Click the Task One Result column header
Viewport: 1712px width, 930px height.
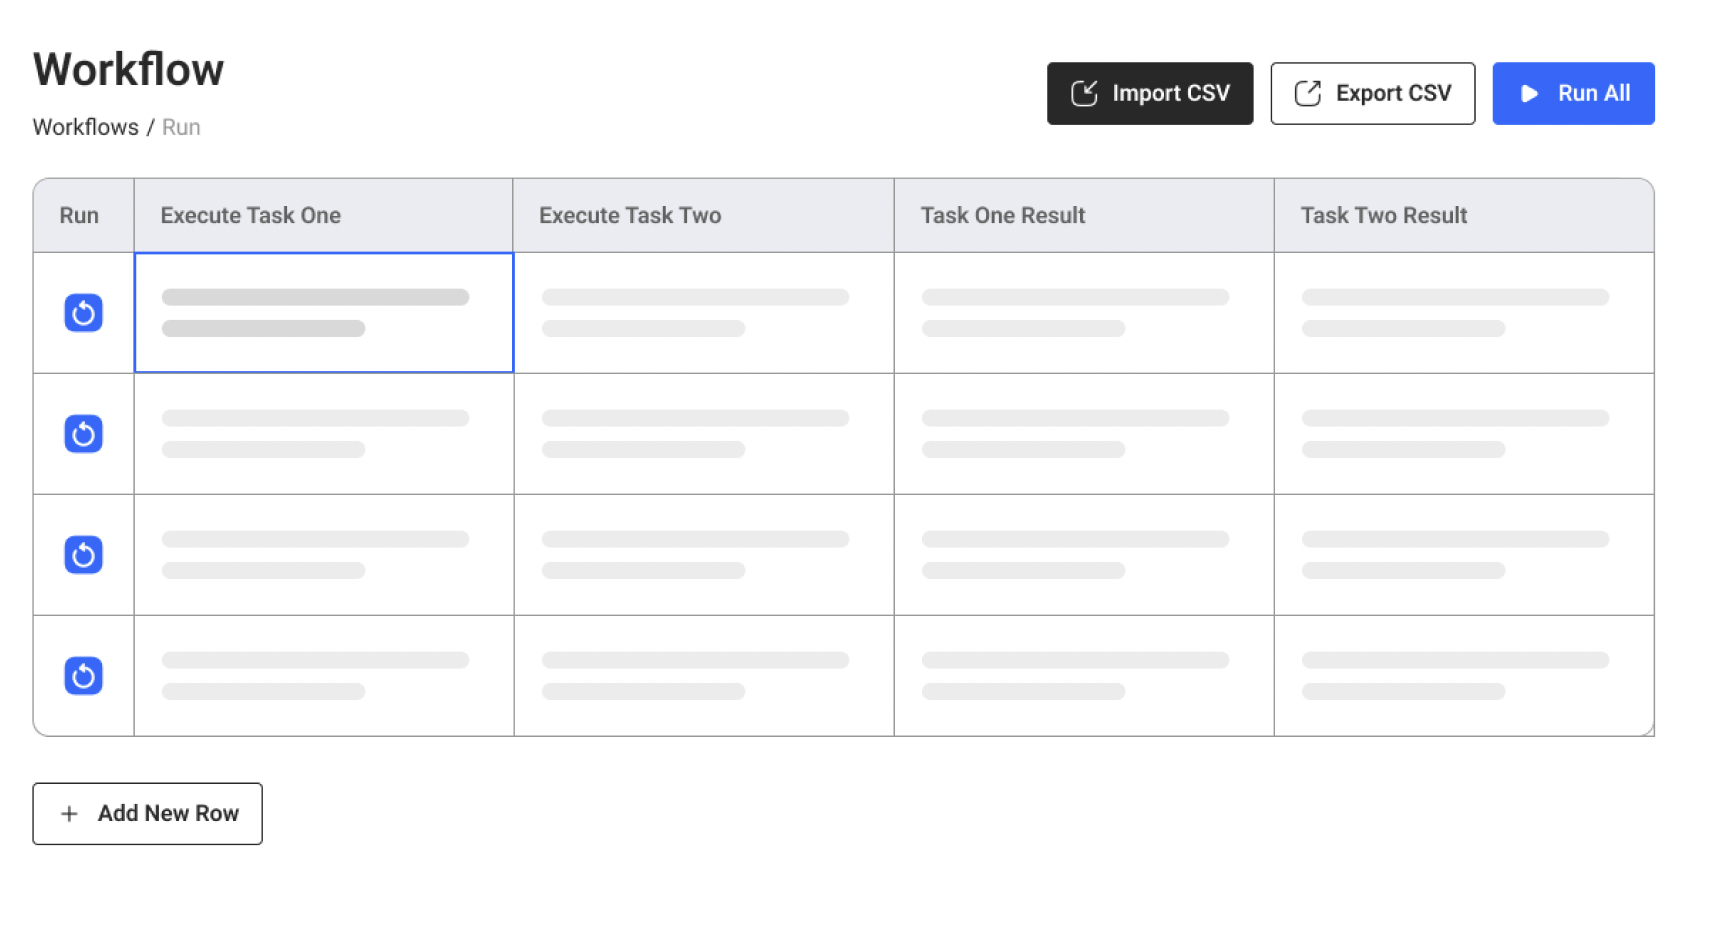(x=1002, y=215)
